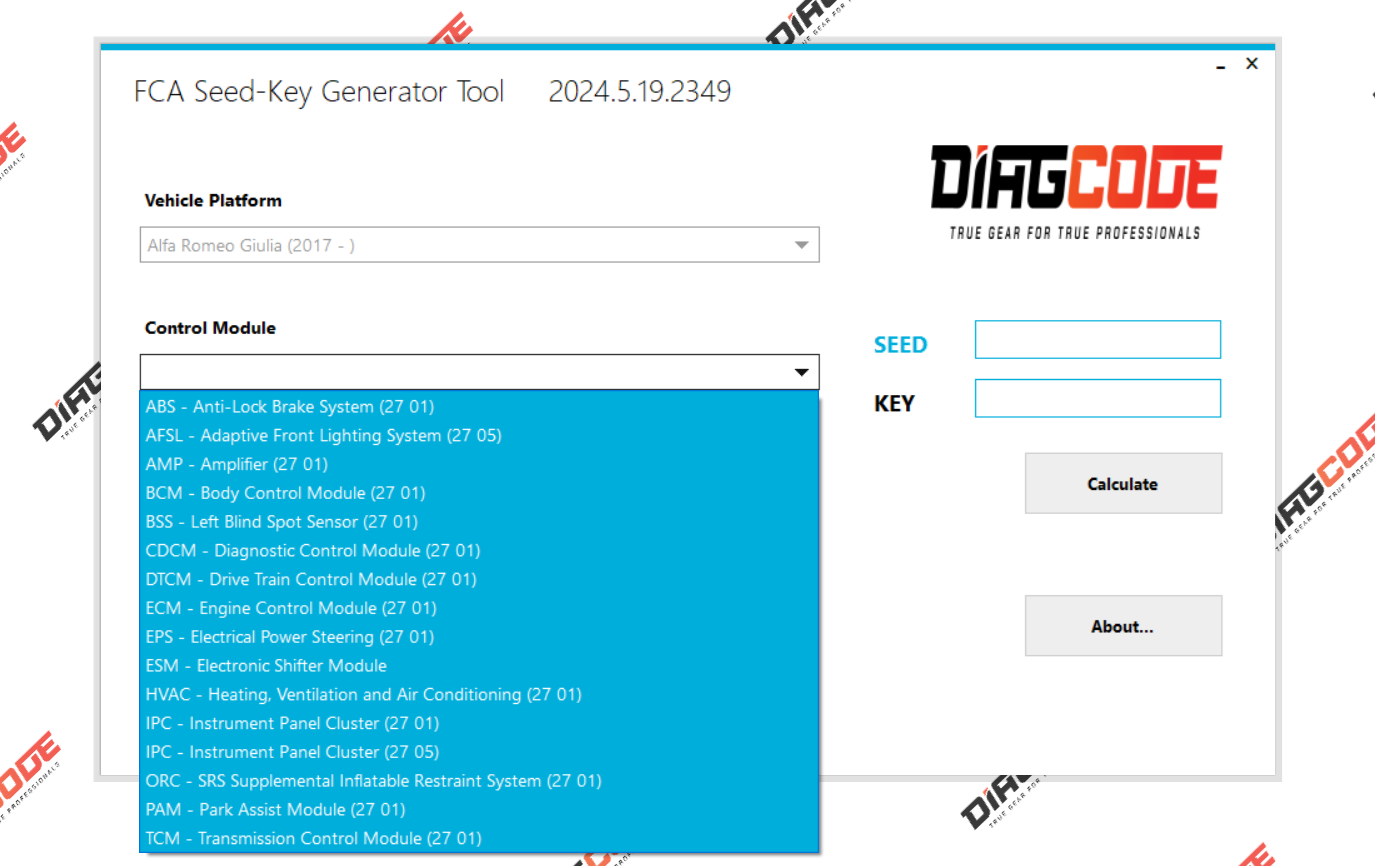1375x866 pixels.
Task: Pick DTCM - Drive Train Control Module
Action: coord(479,579)
